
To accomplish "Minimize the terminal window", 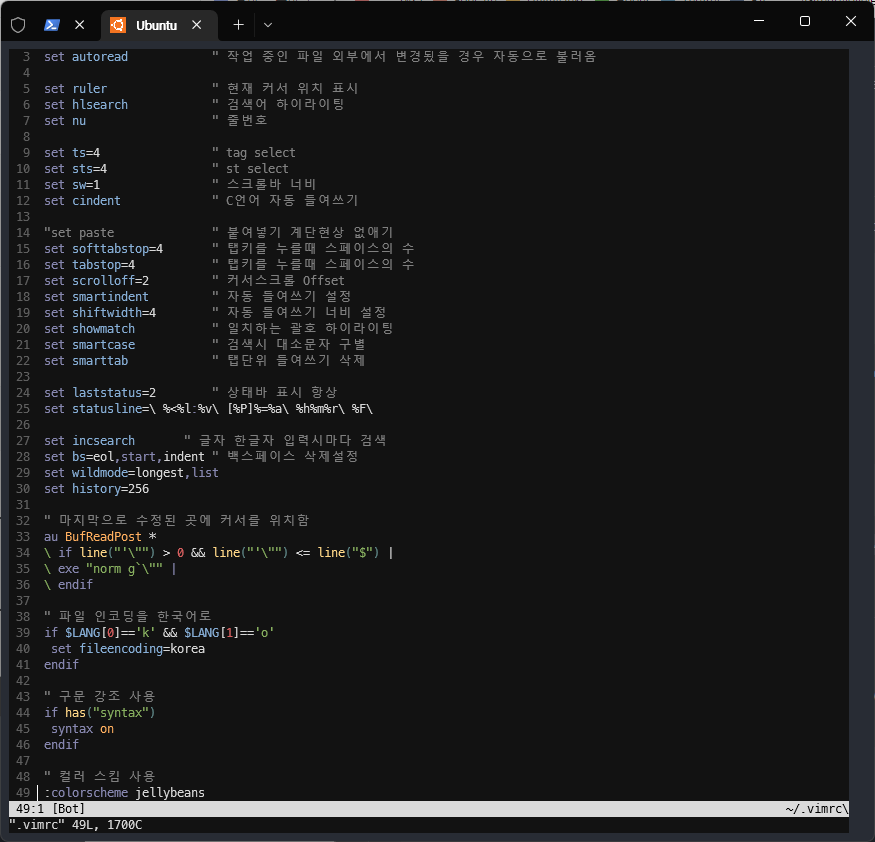I will pyautogui.click(x=759, y=21).
